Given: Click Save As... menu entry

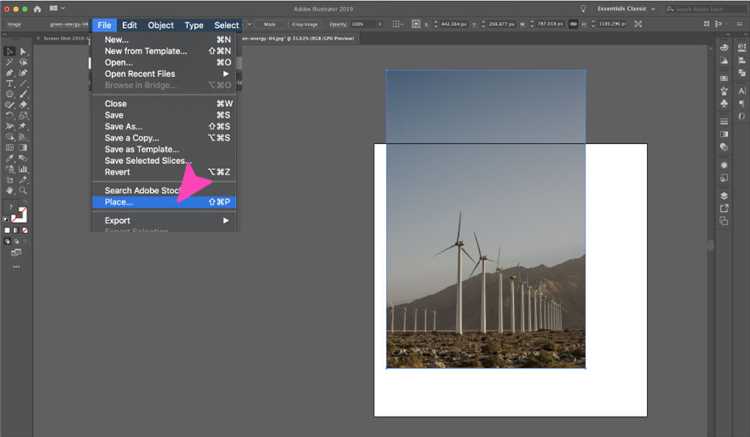Looking at the screenshot, I should (124, 127).
